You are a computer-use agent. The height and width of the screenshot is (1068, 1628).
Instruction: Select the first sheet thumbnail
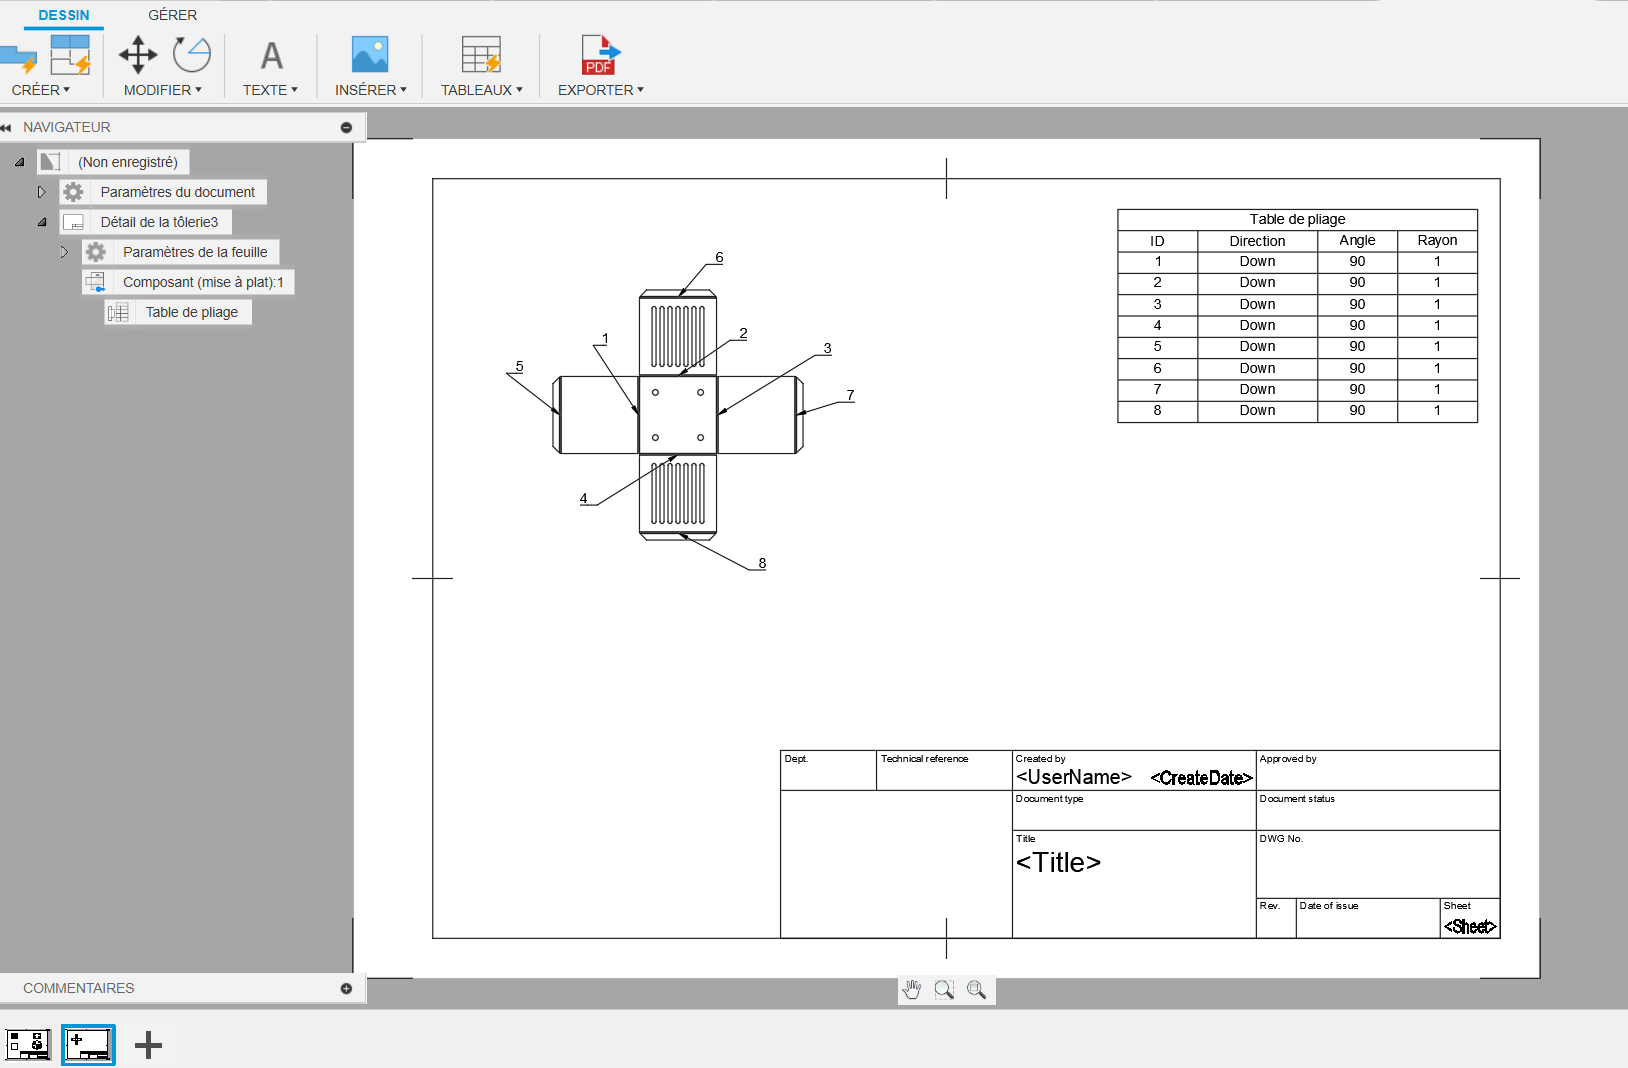coord(29,1045)
